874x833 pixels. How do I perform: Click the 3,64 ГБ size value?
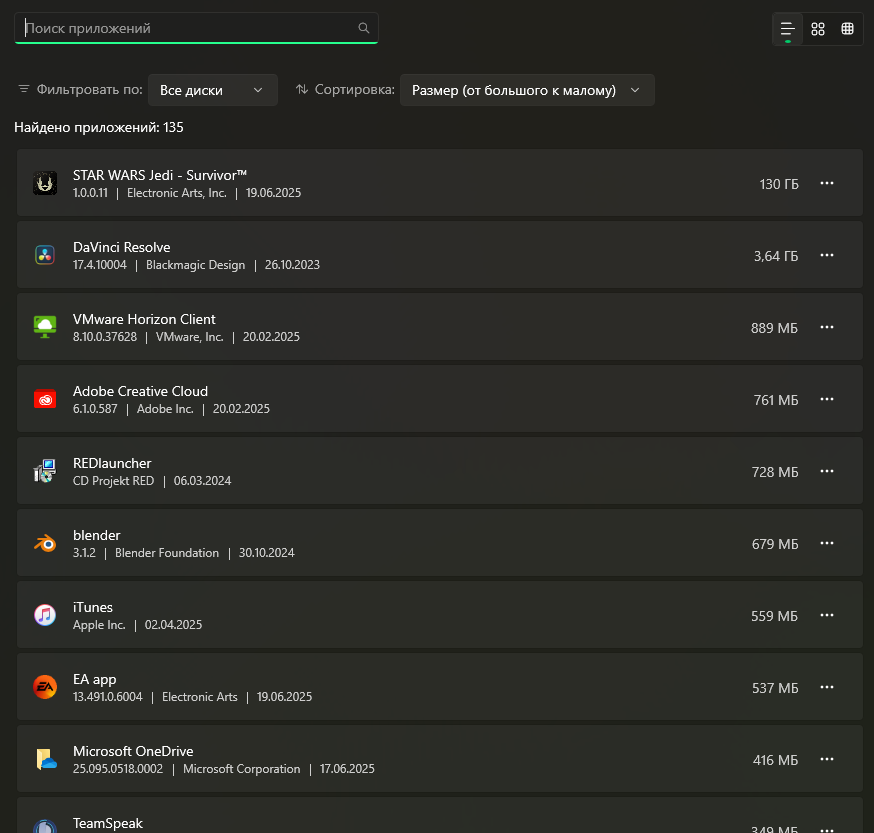click(x=776, y=256)
